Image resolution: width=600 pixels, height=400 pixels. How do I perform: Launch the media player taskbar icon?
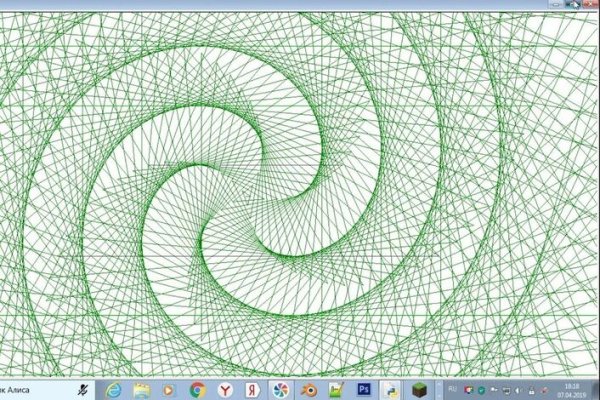click(169, 388)
